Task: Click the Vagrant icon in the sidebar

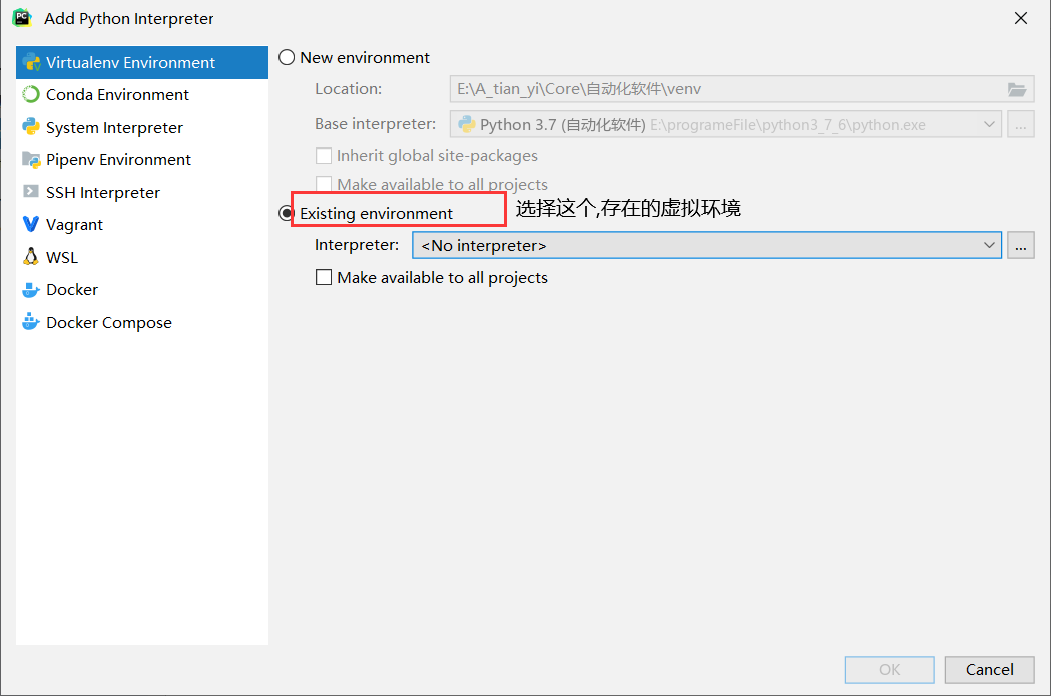Action: (28, 224)
